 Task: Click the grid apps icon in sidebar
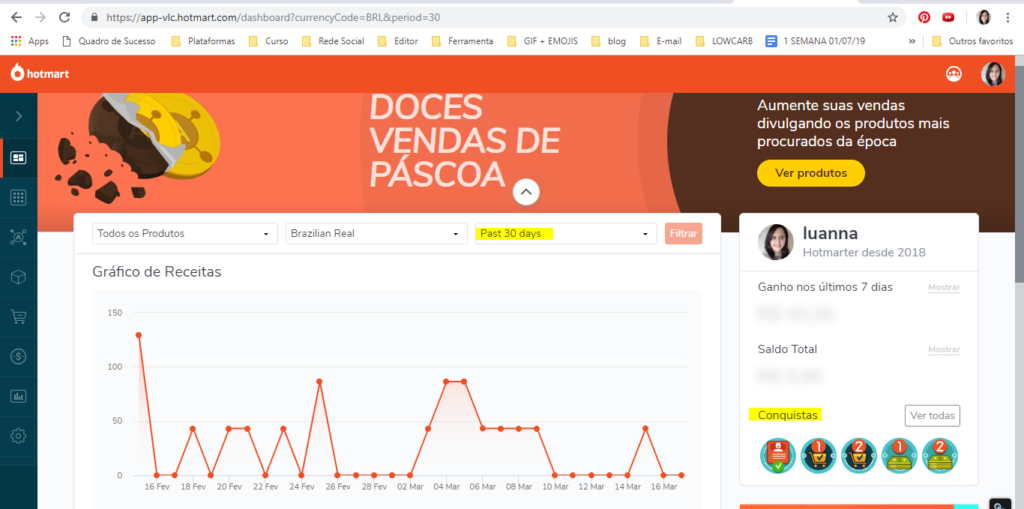pyautogui.click(x=18, y=198)
